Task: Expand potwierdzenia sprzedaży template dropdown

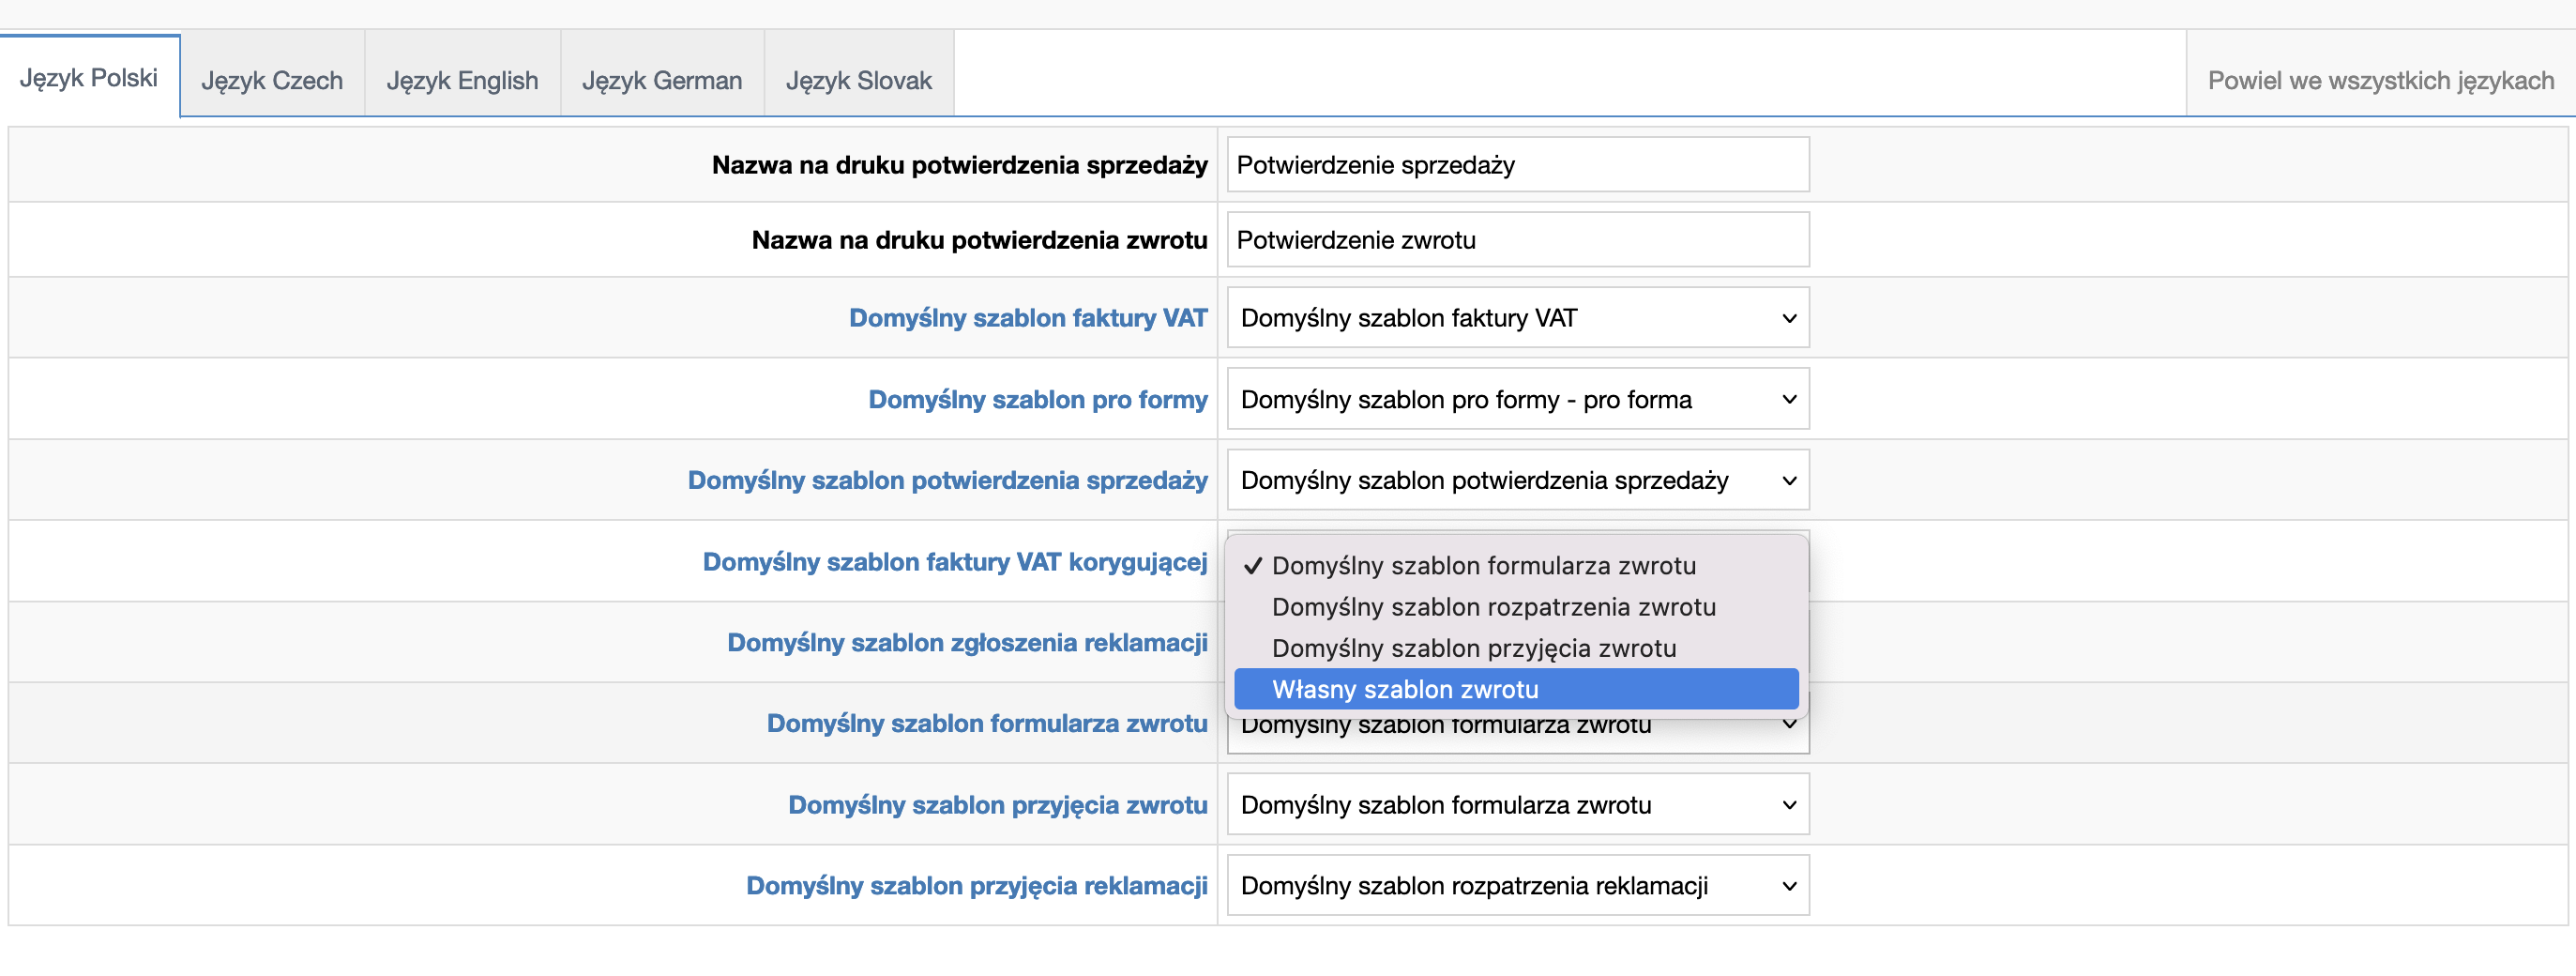Action: pos(1517,480)
